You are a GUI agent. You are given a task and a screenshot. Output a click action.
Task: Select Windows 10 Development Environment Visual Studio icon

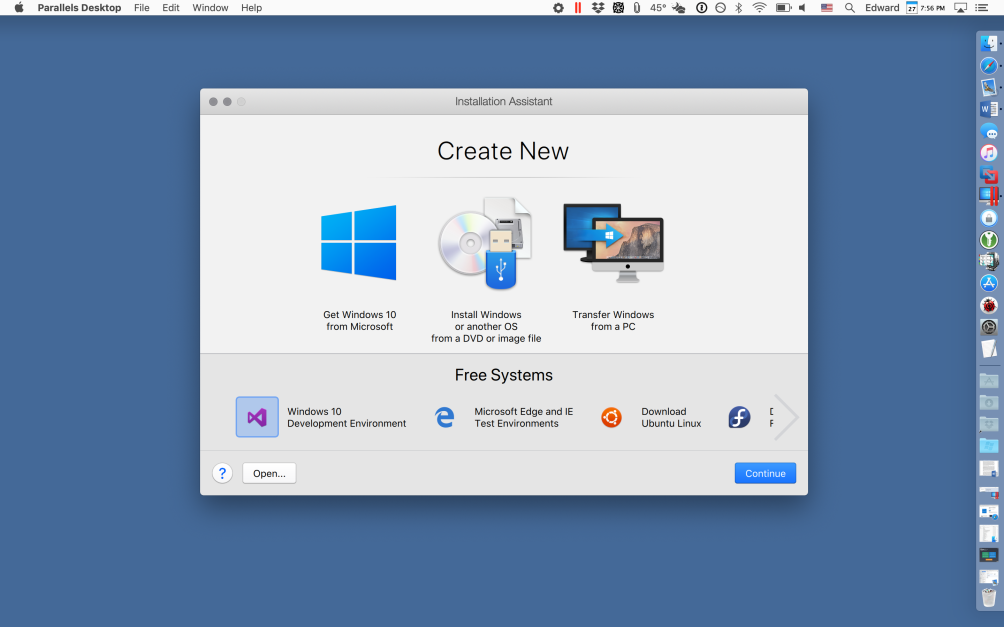(257, 417)
